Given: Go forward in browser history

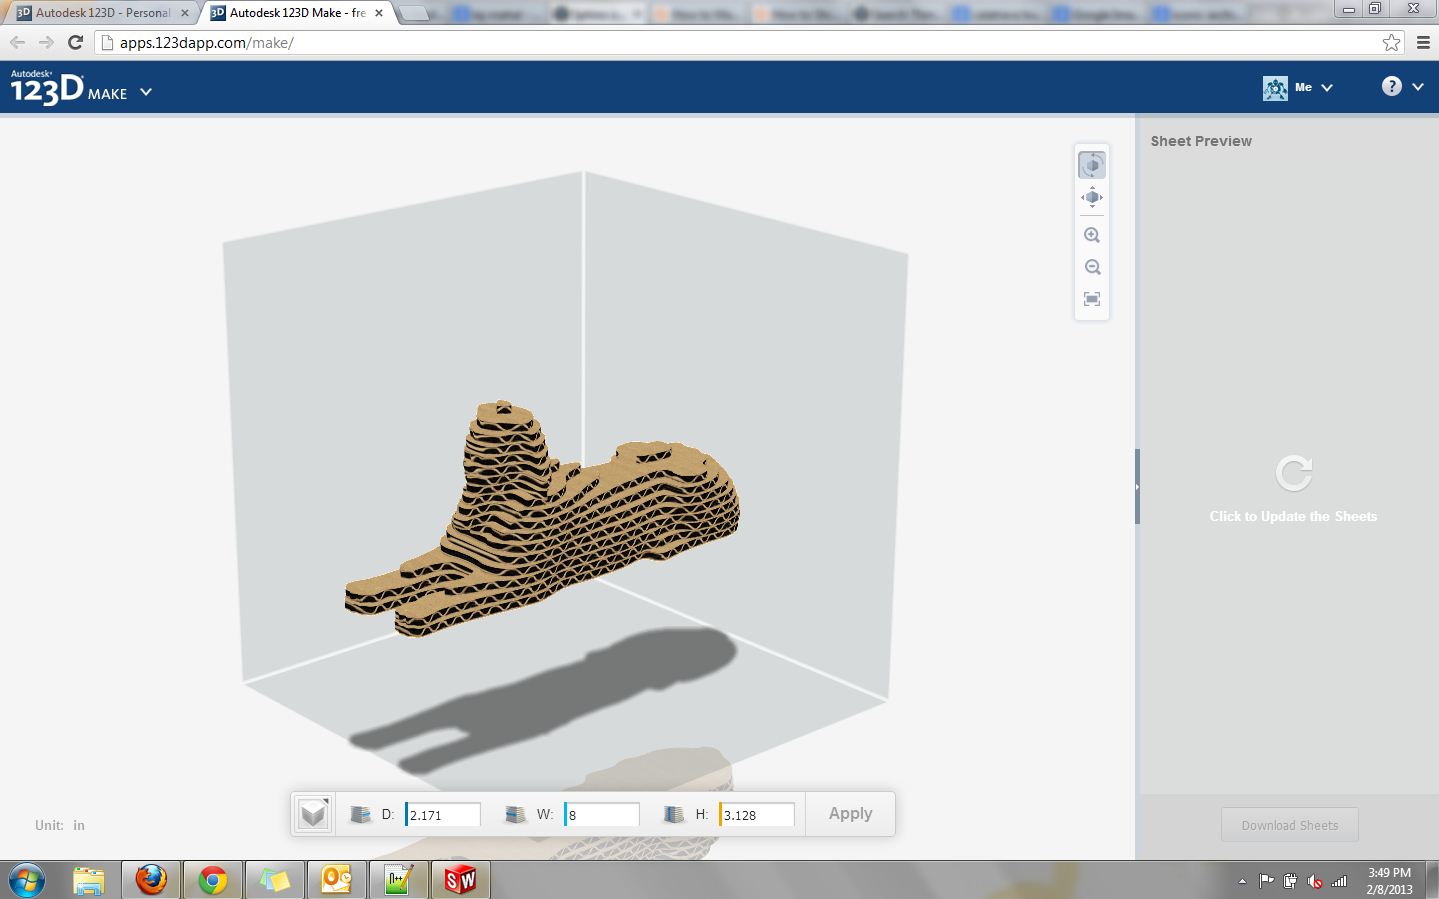Looking at the screenshot, I should tap(46, 42).
